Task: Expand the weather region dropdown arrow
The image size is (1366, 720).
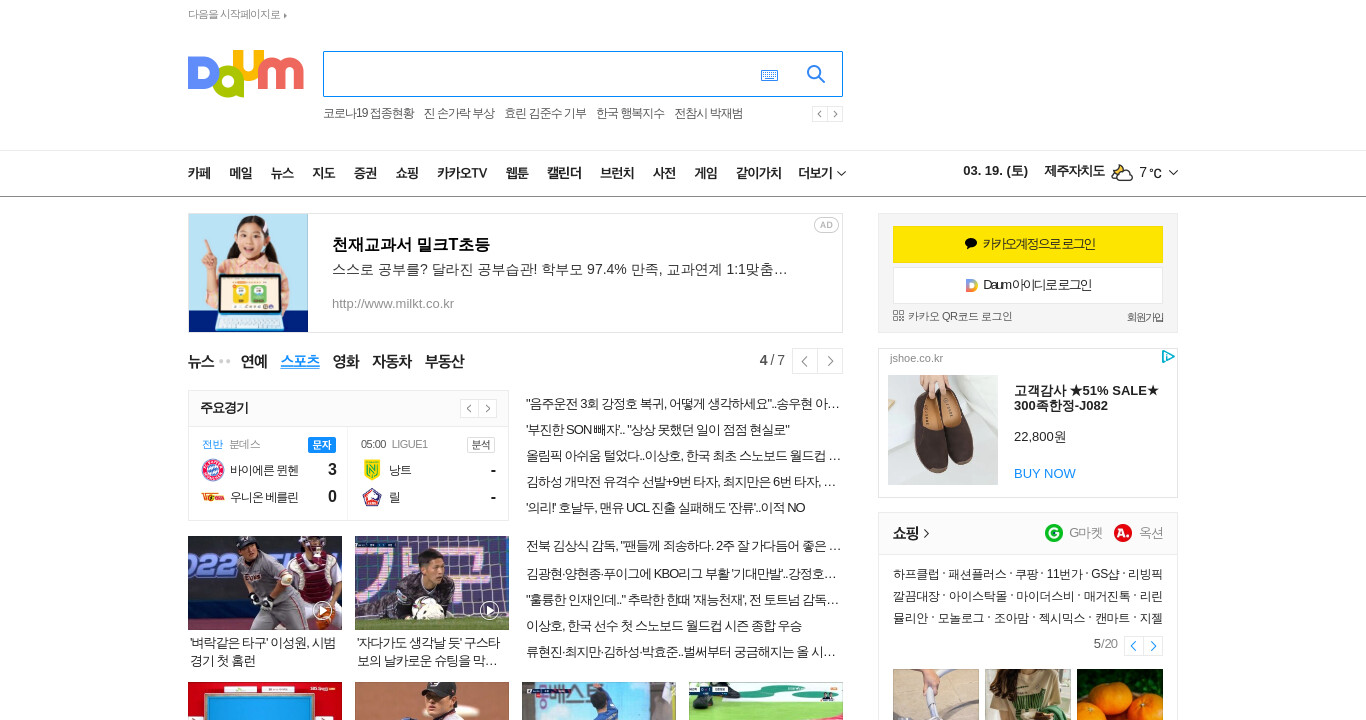Action: (1173, 173)
